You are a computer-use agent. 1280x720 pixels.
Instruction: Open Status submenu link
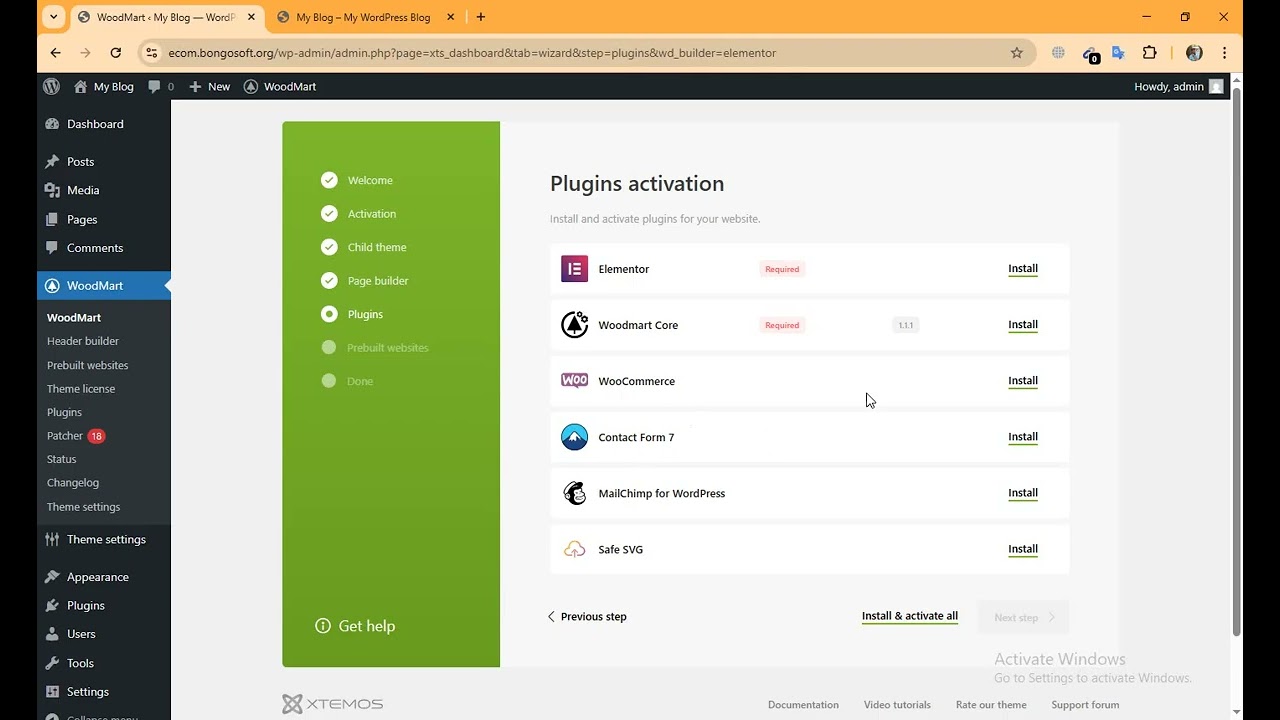coord(62,459)
